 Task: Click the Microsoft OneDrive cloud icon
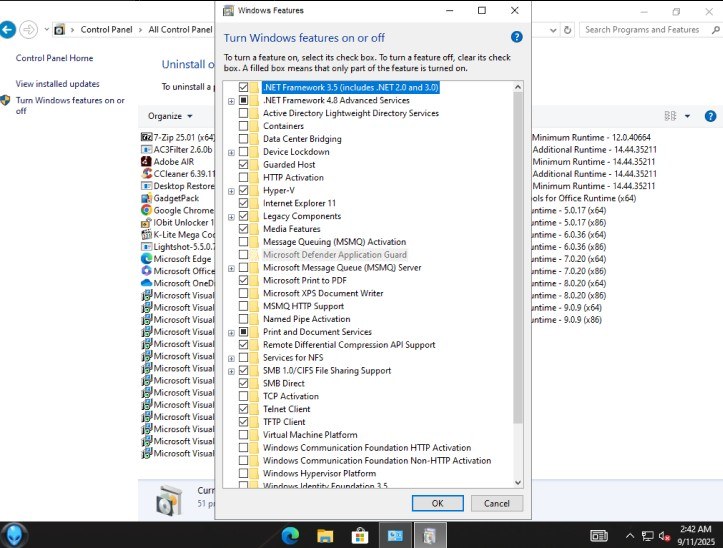point(146,283)
